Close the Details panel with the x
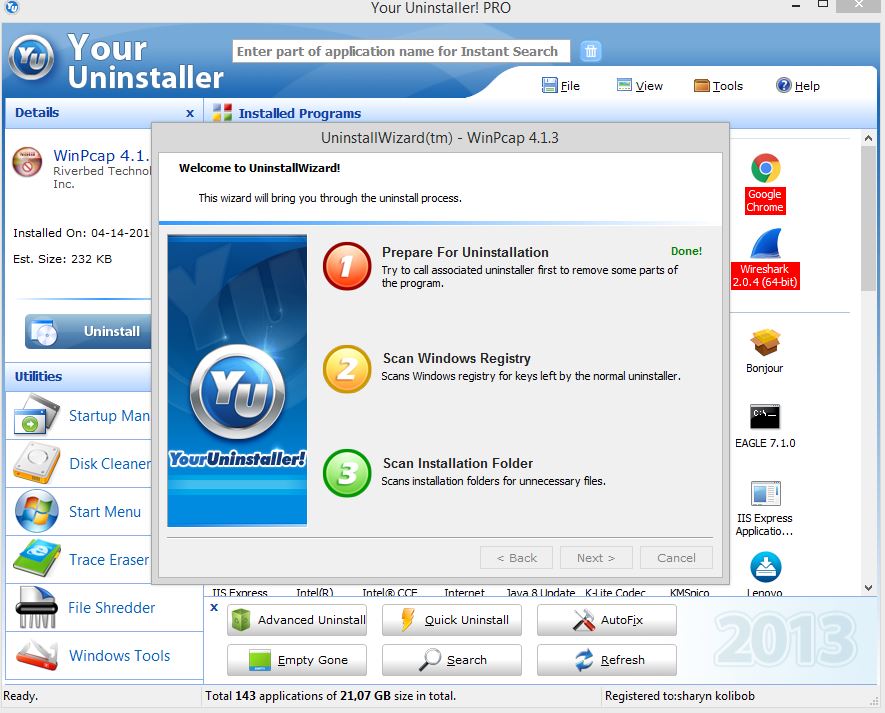This screenshot has height=713, width=885. (190, 113)
